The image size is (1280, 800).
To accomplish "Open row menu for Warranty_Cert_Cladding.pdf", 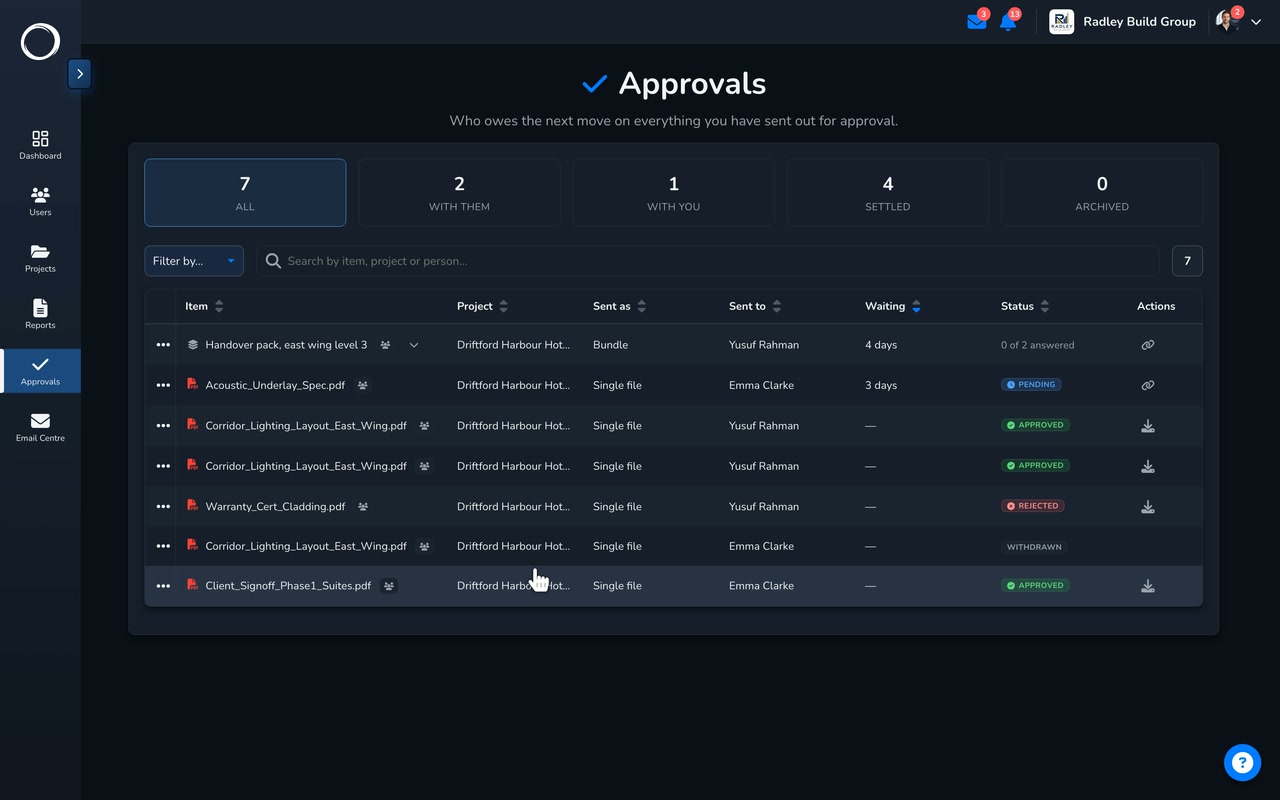I will click(x=163, y=507).
